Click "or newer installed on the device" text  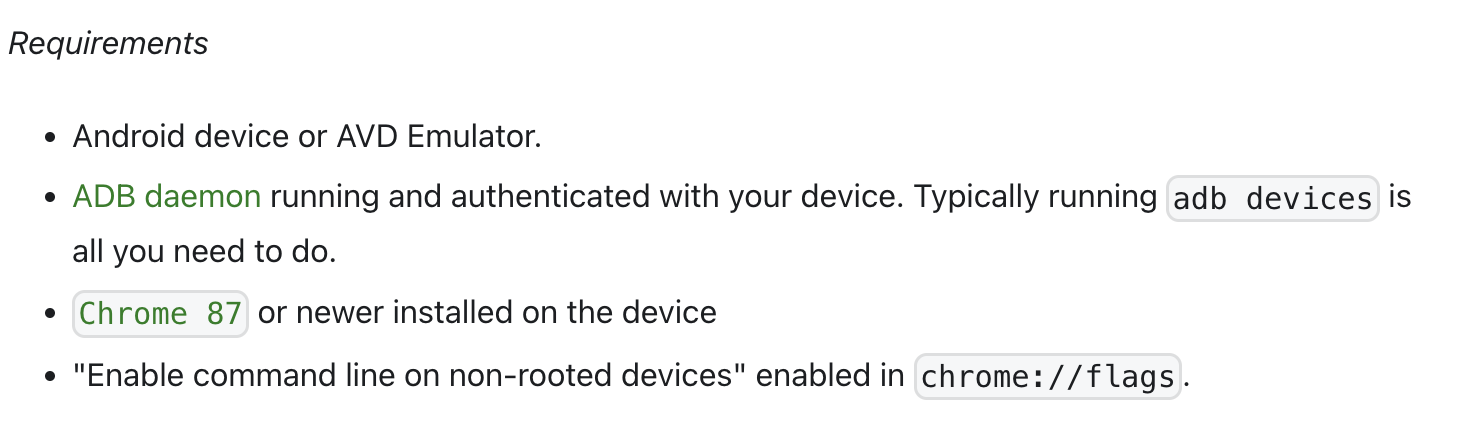tap(487, 313)
